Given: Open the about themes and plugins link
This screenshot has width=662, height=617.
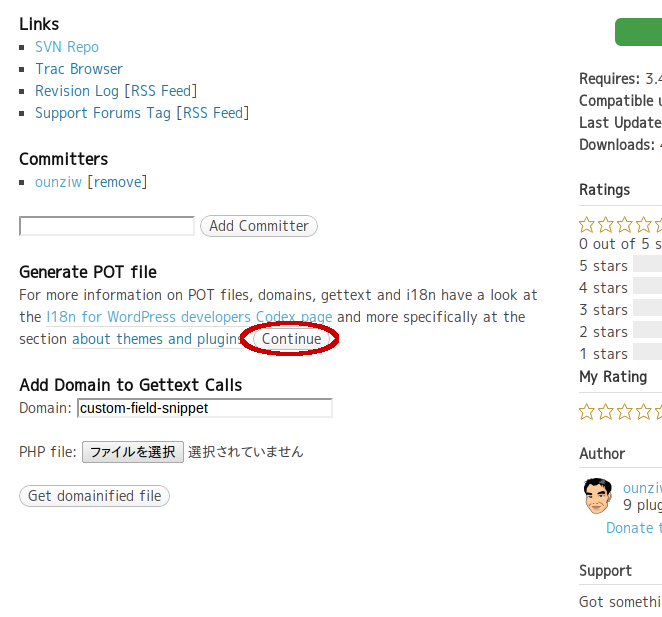Looking at the screenshot, I should [156, 339].
